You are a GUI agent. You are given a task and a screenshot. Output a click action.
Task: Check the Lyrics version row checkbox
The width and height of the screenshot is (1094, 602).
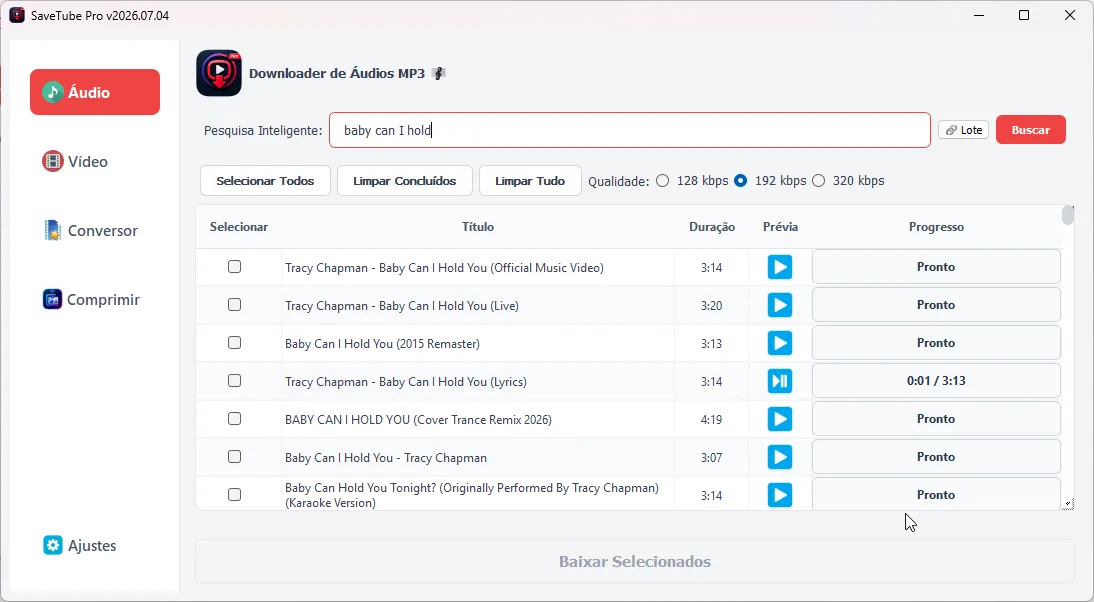[234, 381]
